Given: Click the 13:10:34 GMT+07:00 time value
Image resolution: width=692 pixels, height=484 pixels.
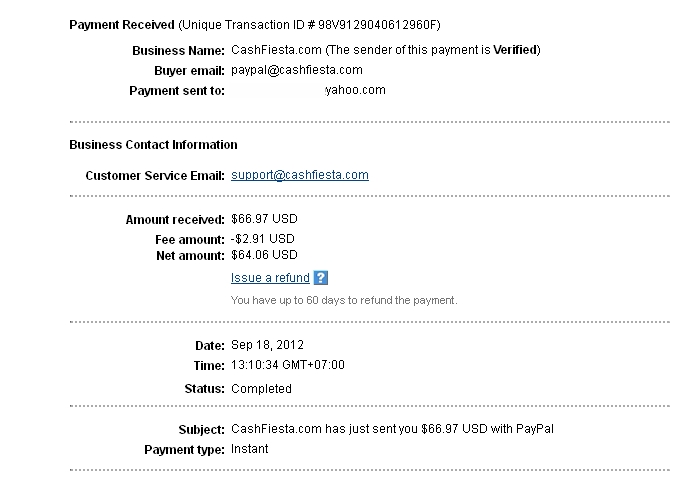Looking at the screenshot, I should point(287,365).
